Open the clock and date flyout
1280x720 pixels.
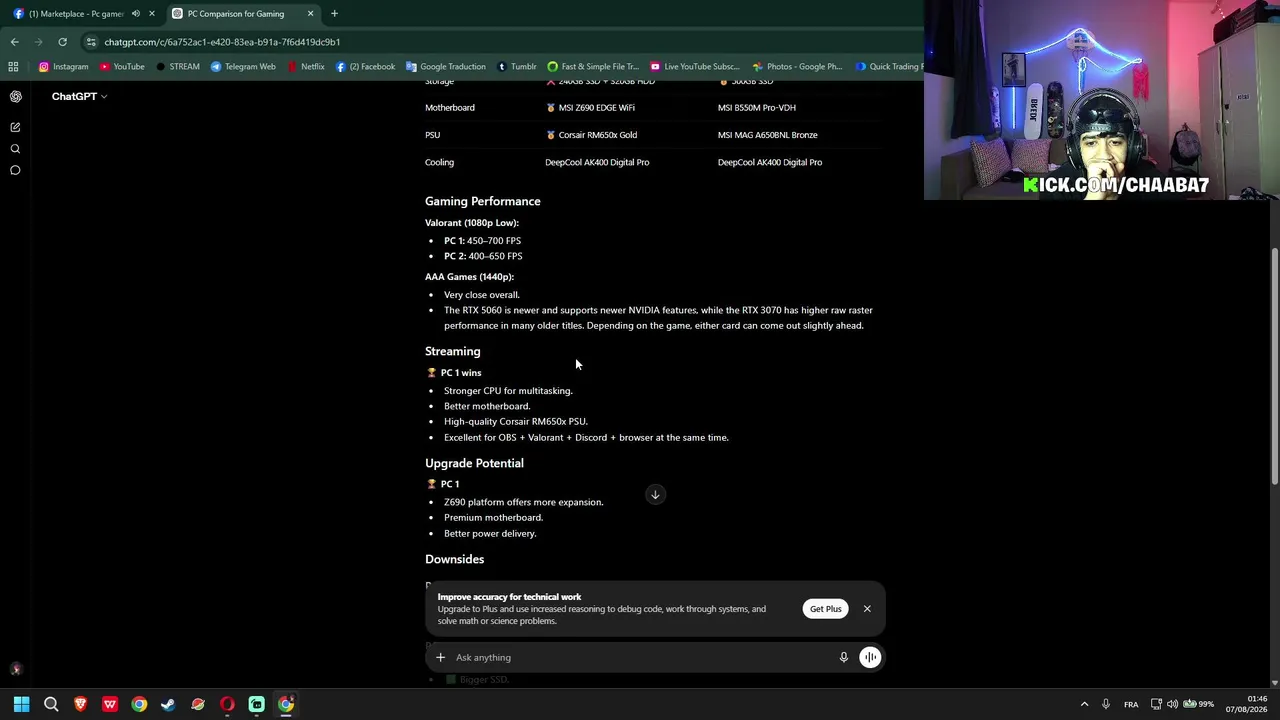click(x=1246, y=704)
